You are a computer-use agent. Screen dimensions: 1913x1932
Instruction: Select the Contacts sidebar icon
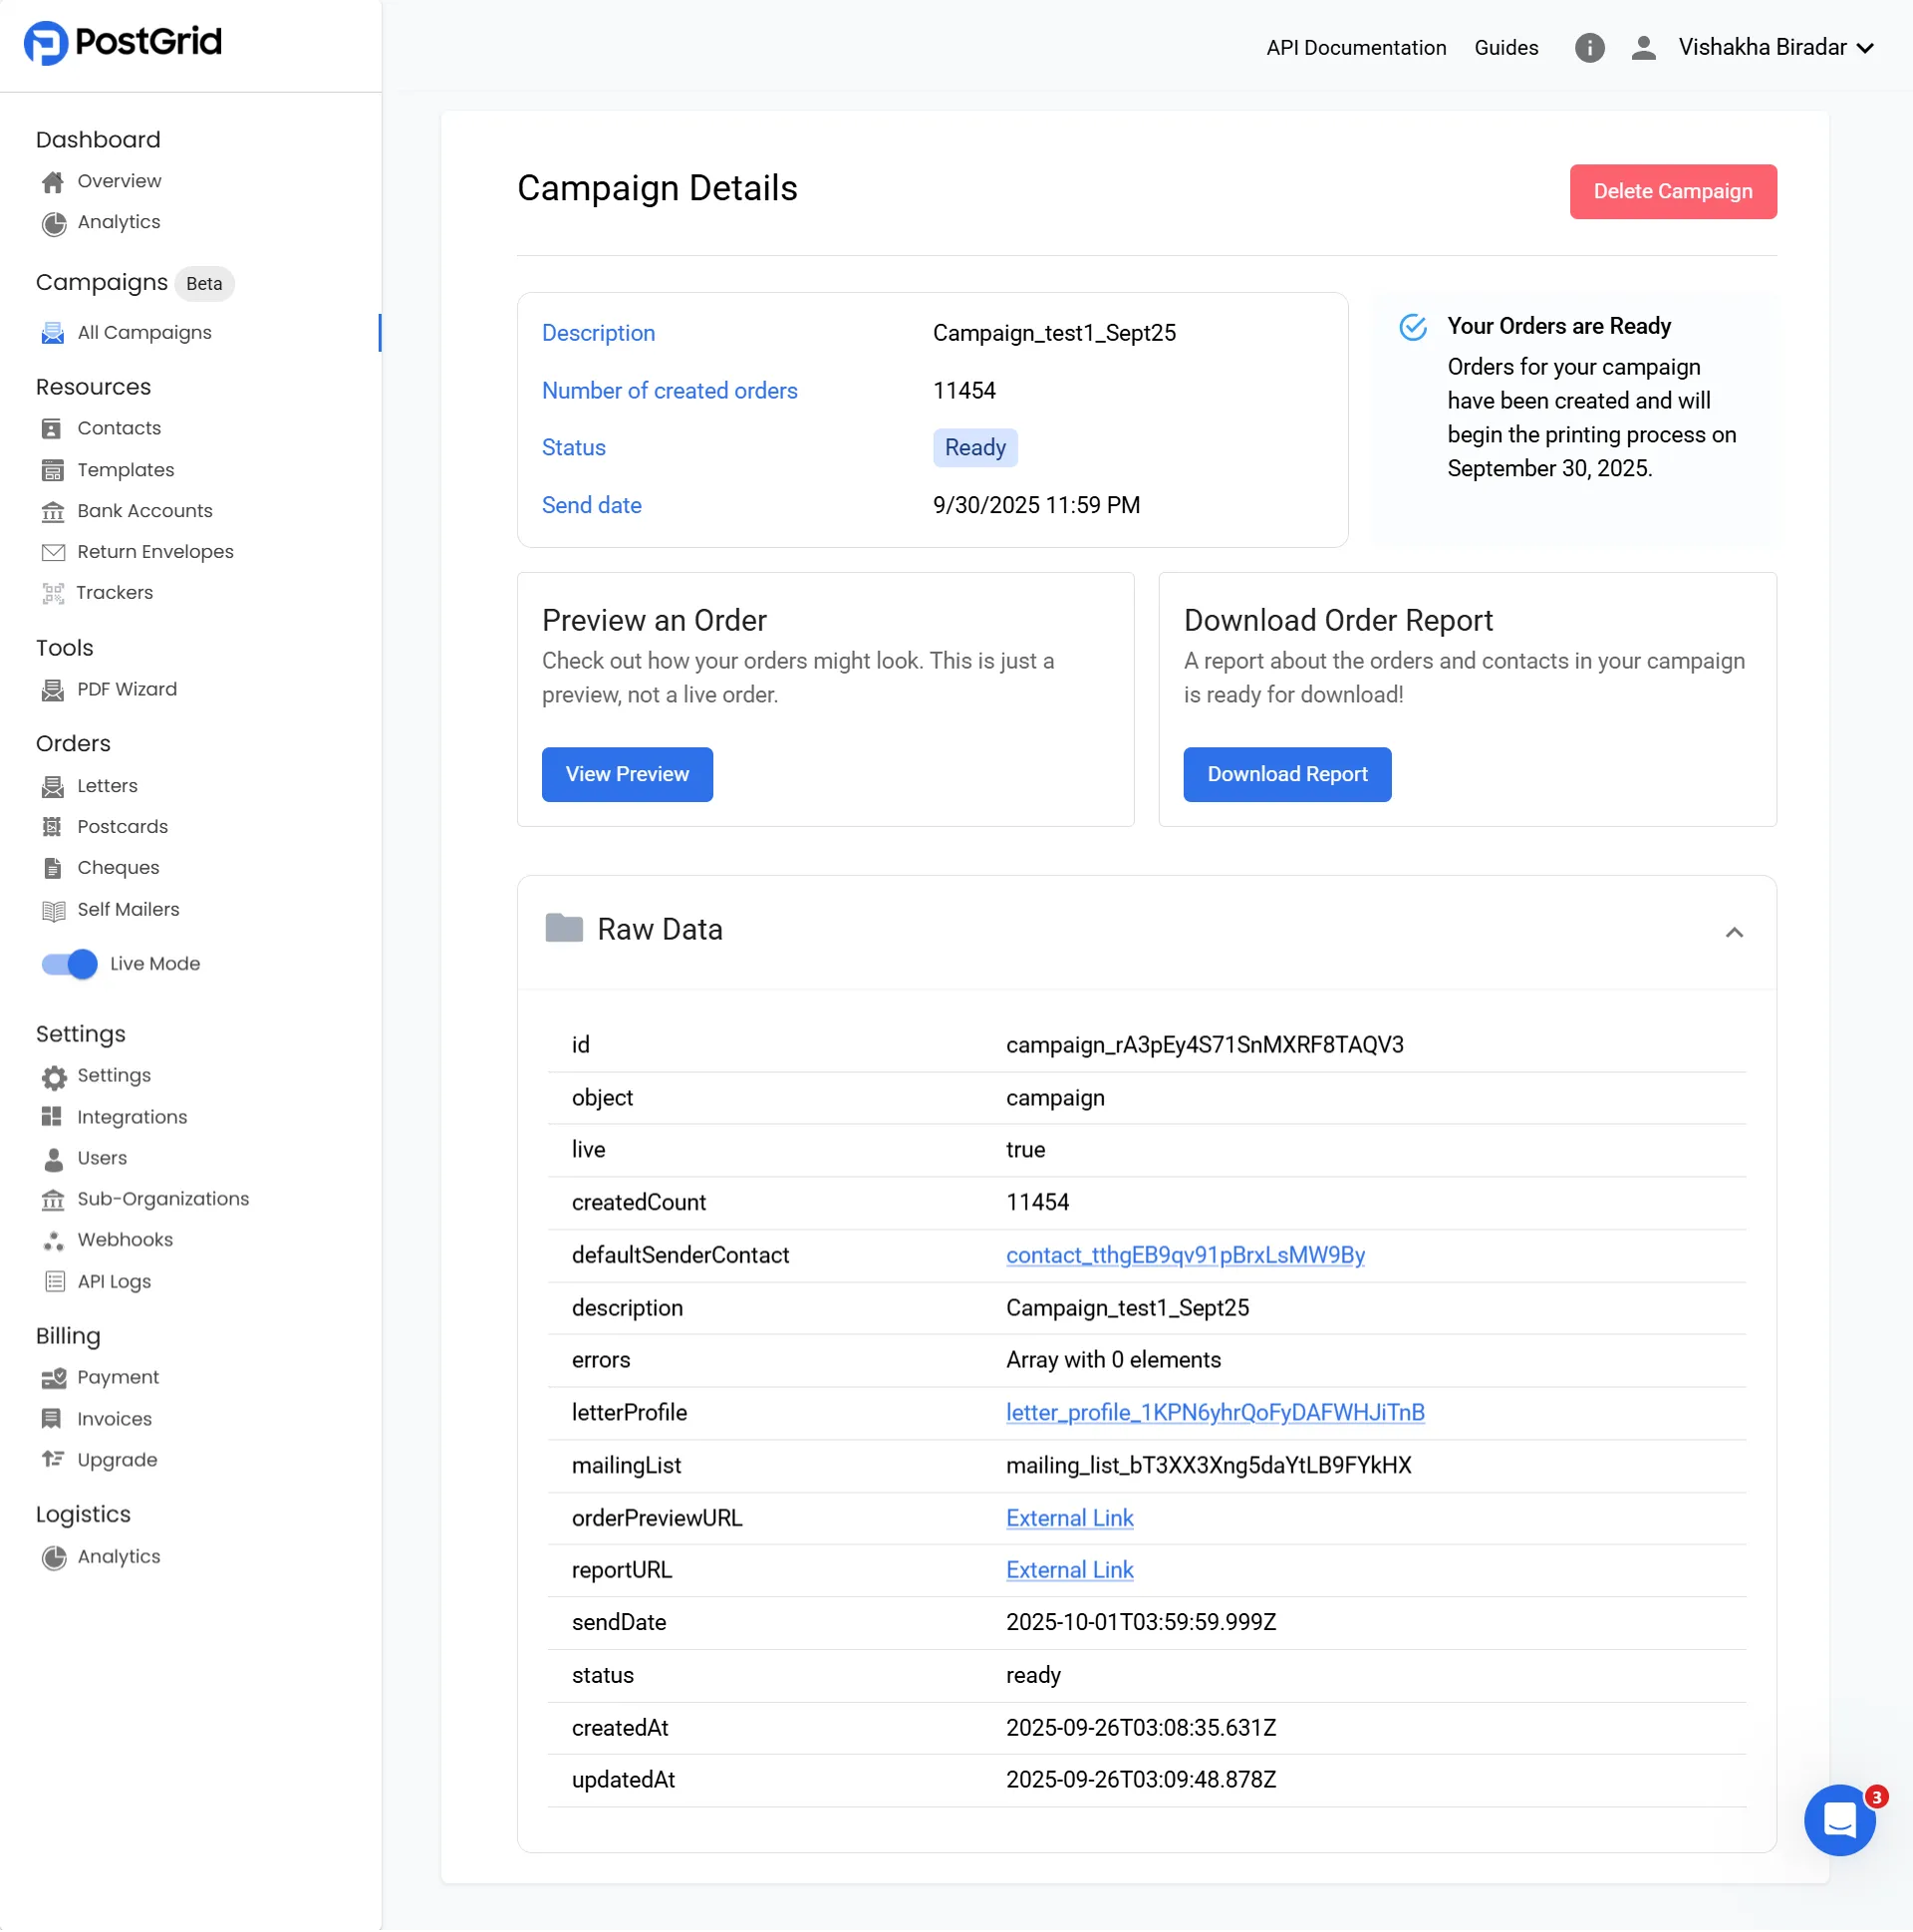coord(52,428)
